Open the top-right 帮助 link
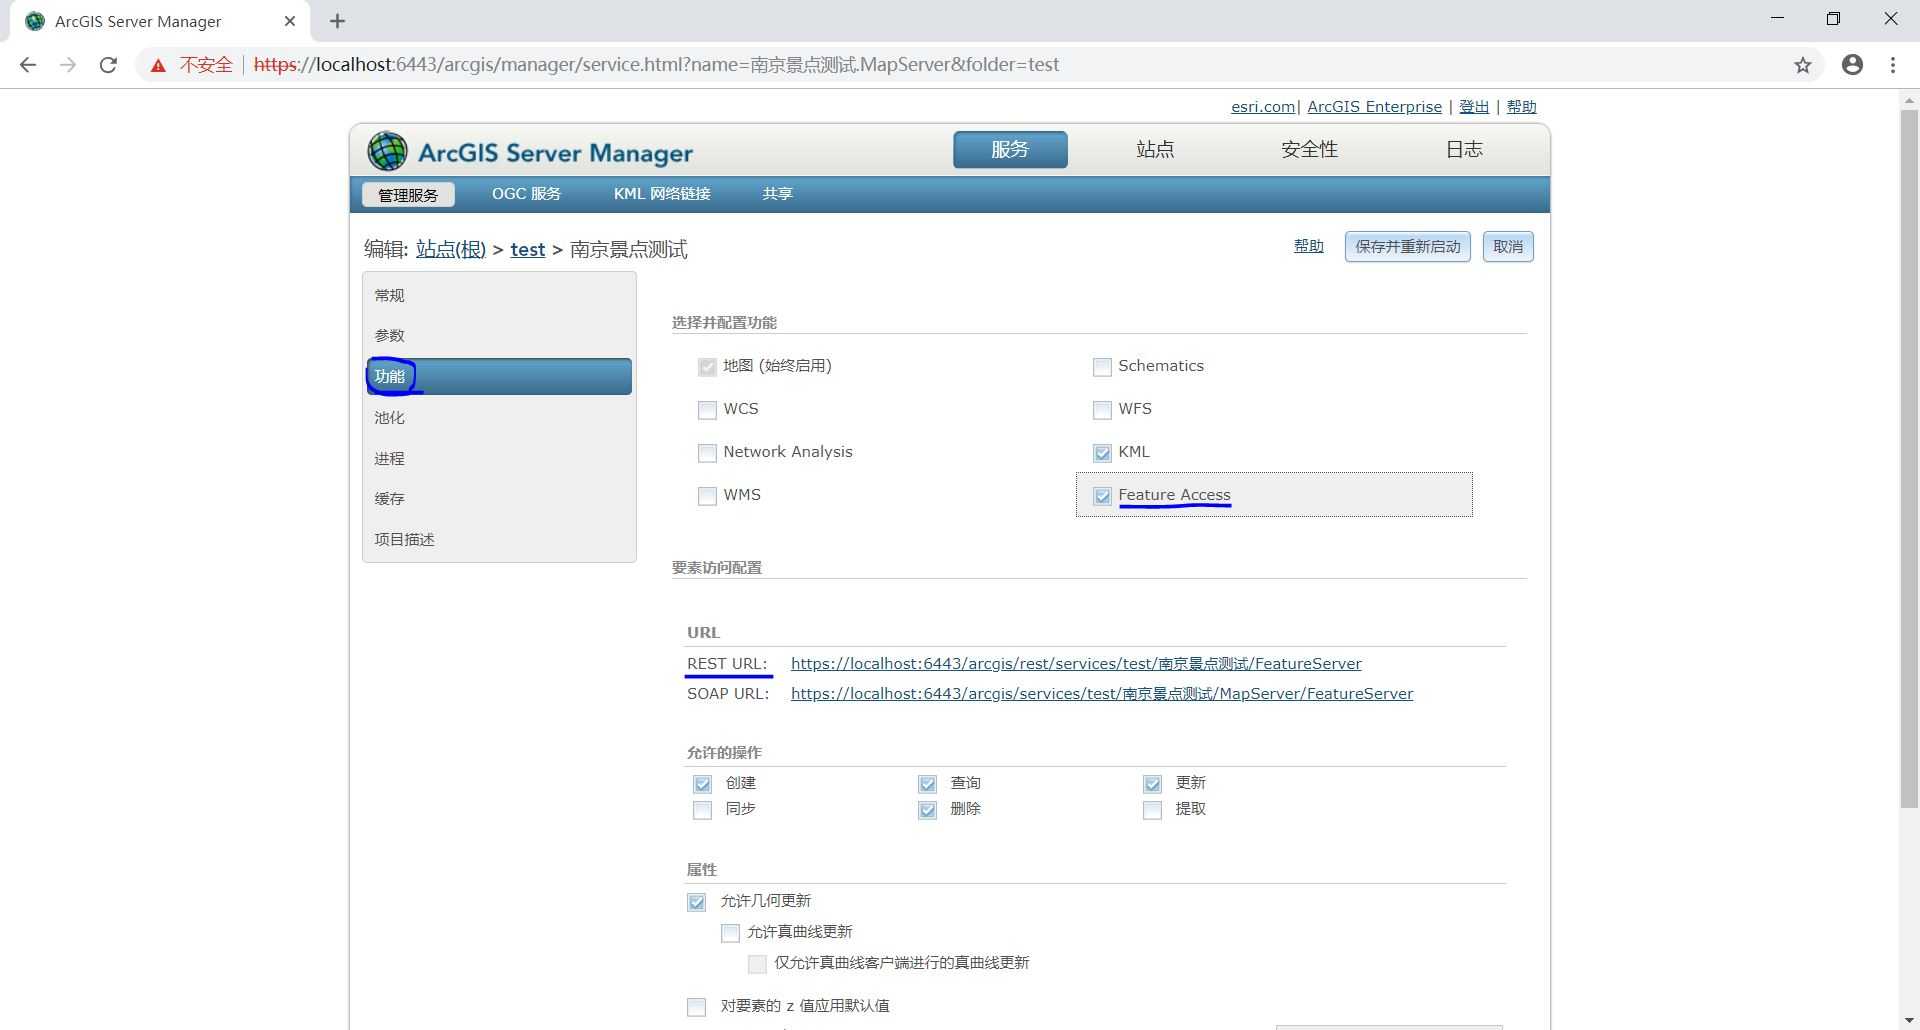This screenshot has width=1920, height=1030. click(1521, 107)
